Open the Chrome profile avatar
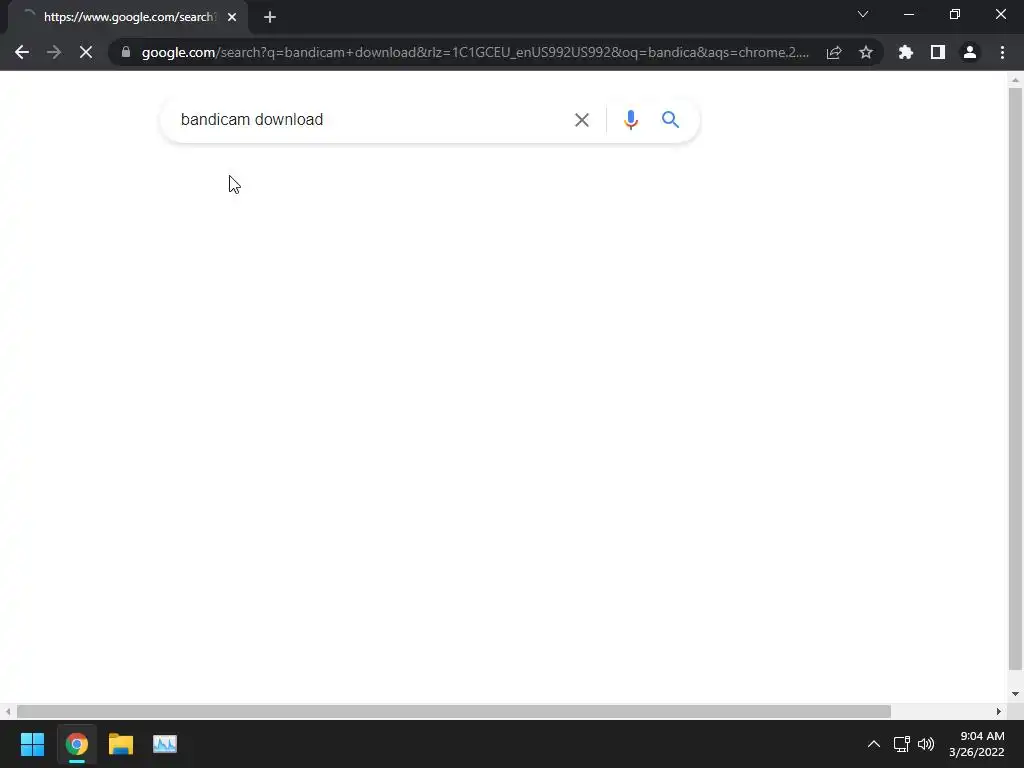 click(x=970, y=52)
